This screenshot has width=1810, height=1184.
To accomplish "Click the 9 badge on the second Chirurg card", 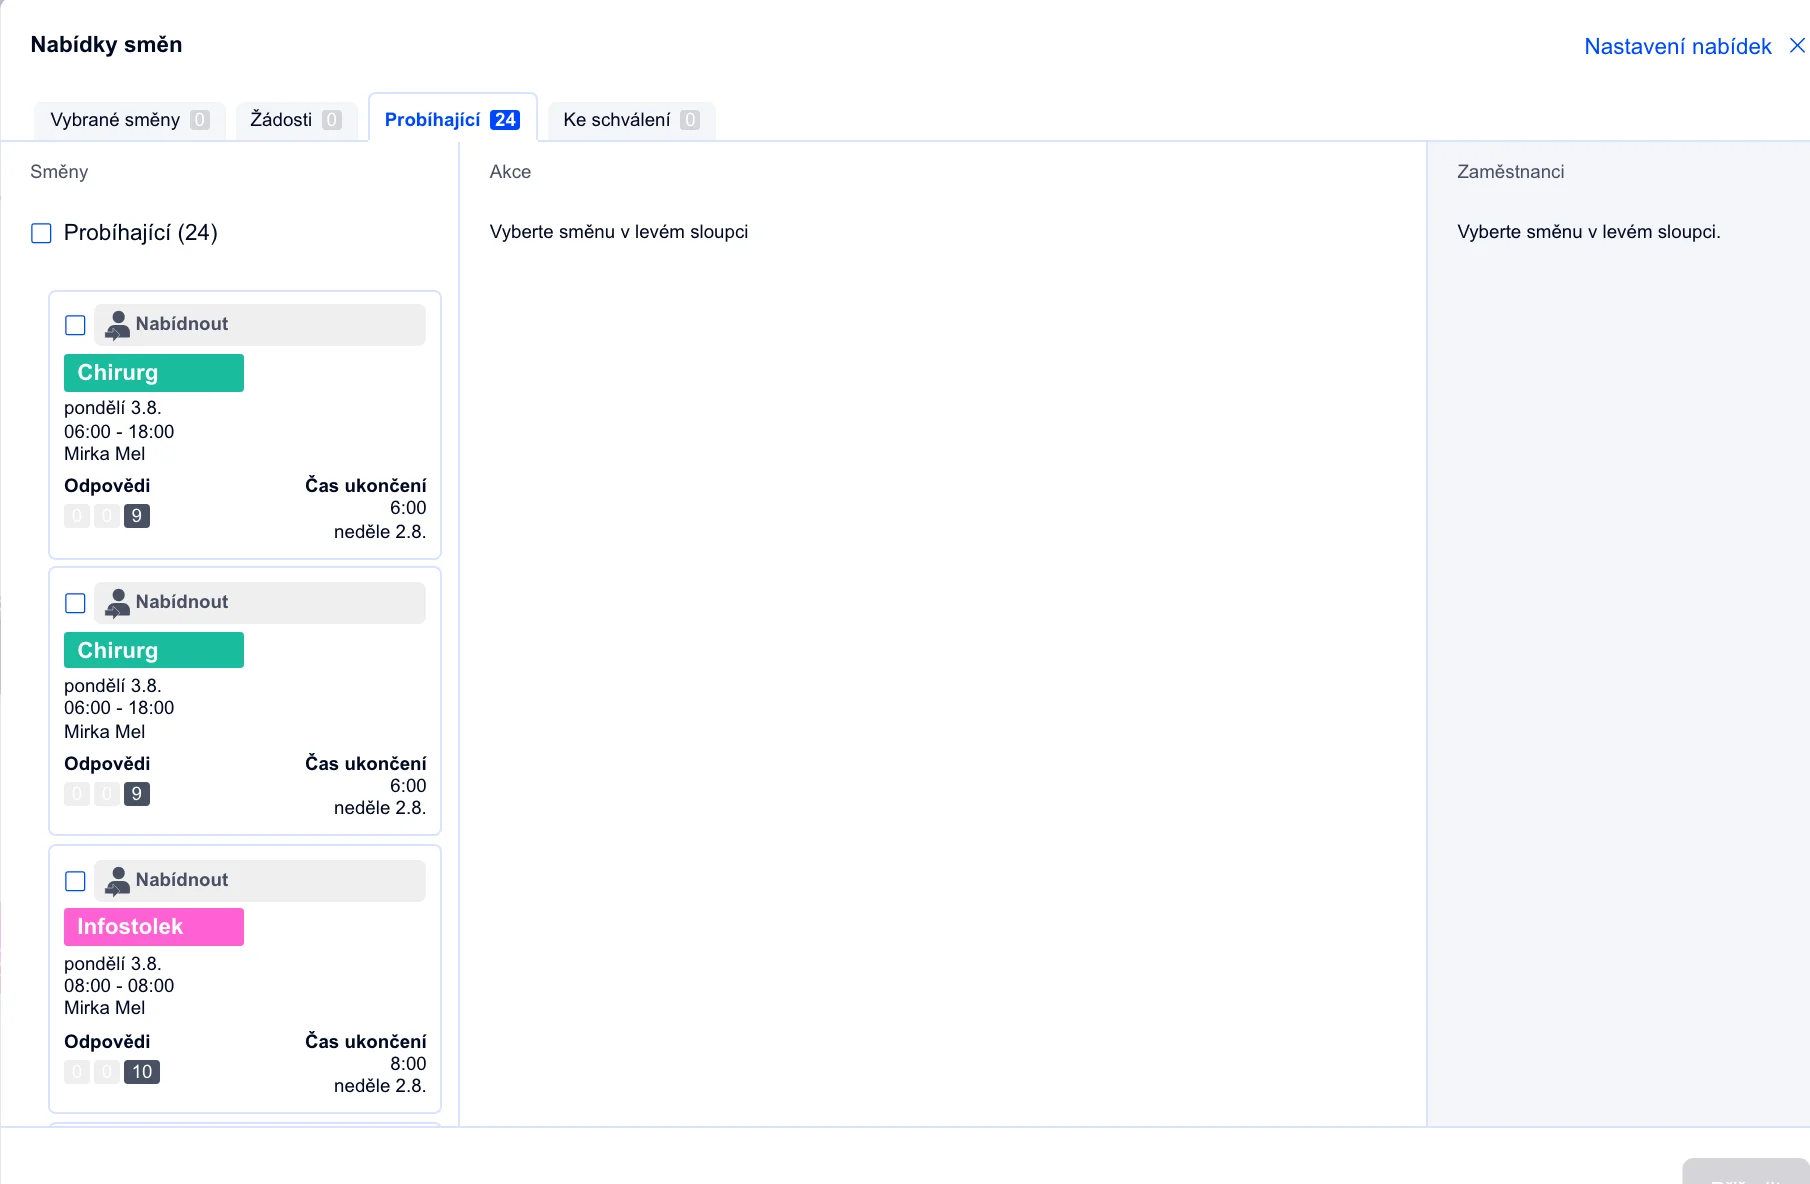I will tap(137, 794).
